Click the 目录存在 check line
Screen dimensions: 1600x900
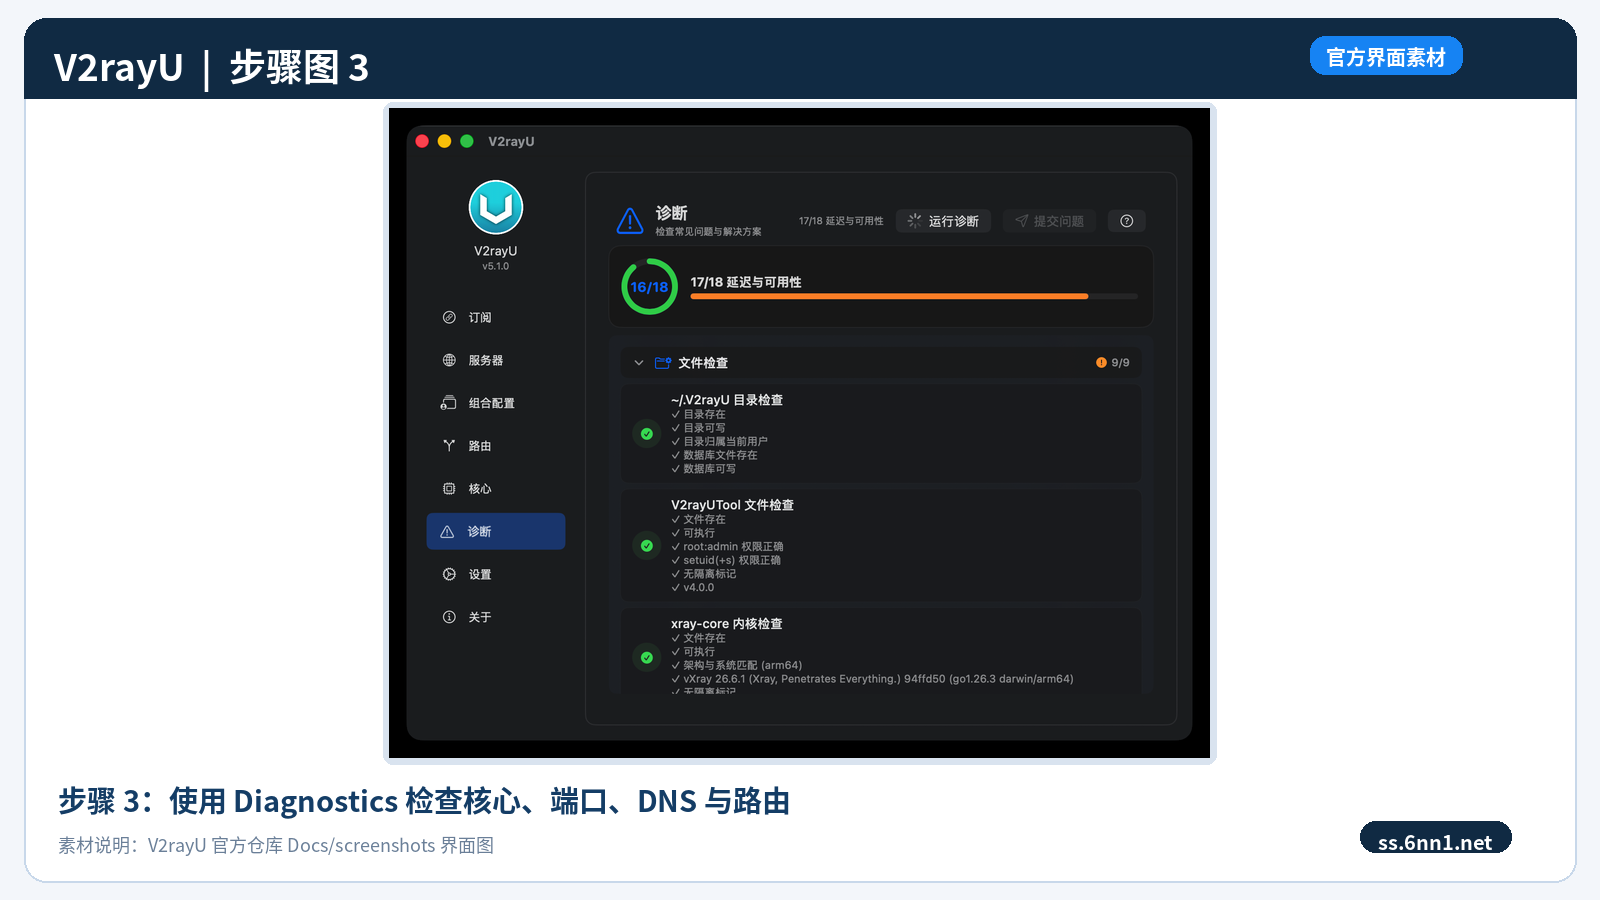coord(699,414)
